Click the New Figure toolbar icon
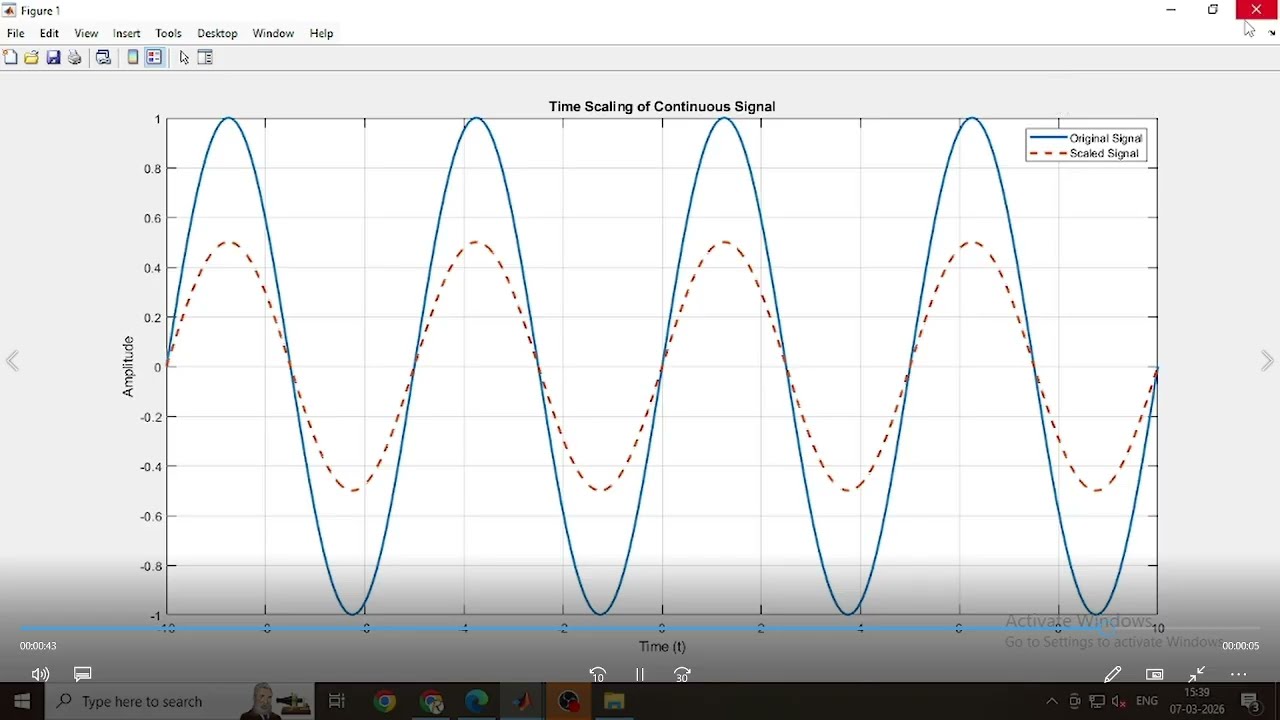This screenshot has width=1280, height=720. pyautogui.click(x=10, y=58)
